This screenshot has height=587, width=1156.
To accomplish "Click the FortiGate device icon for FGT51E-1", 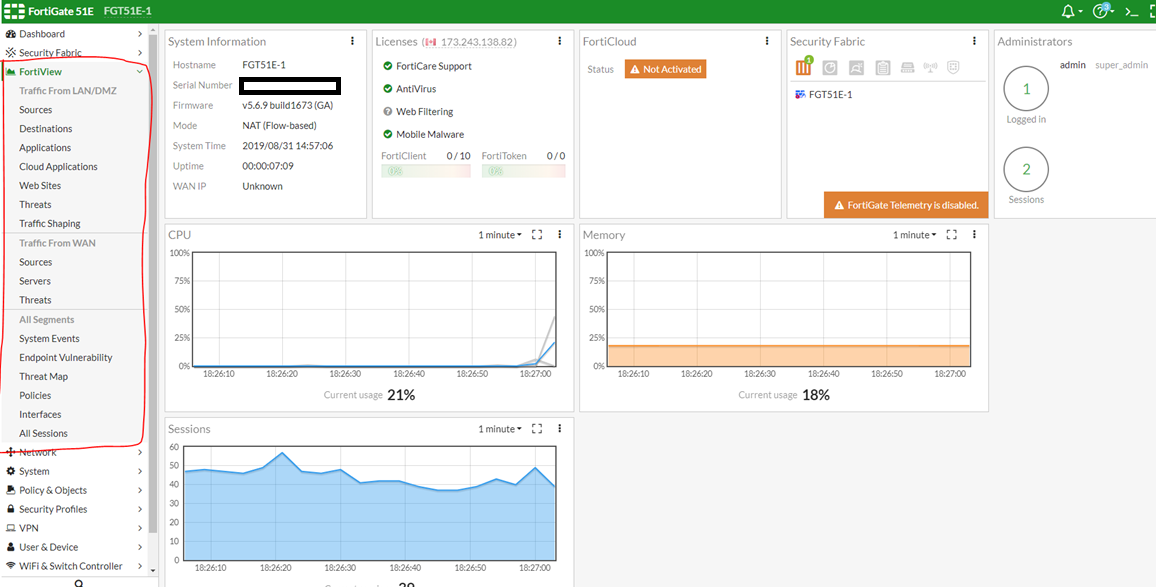I will pyautogui.click(x=800, y=94).
